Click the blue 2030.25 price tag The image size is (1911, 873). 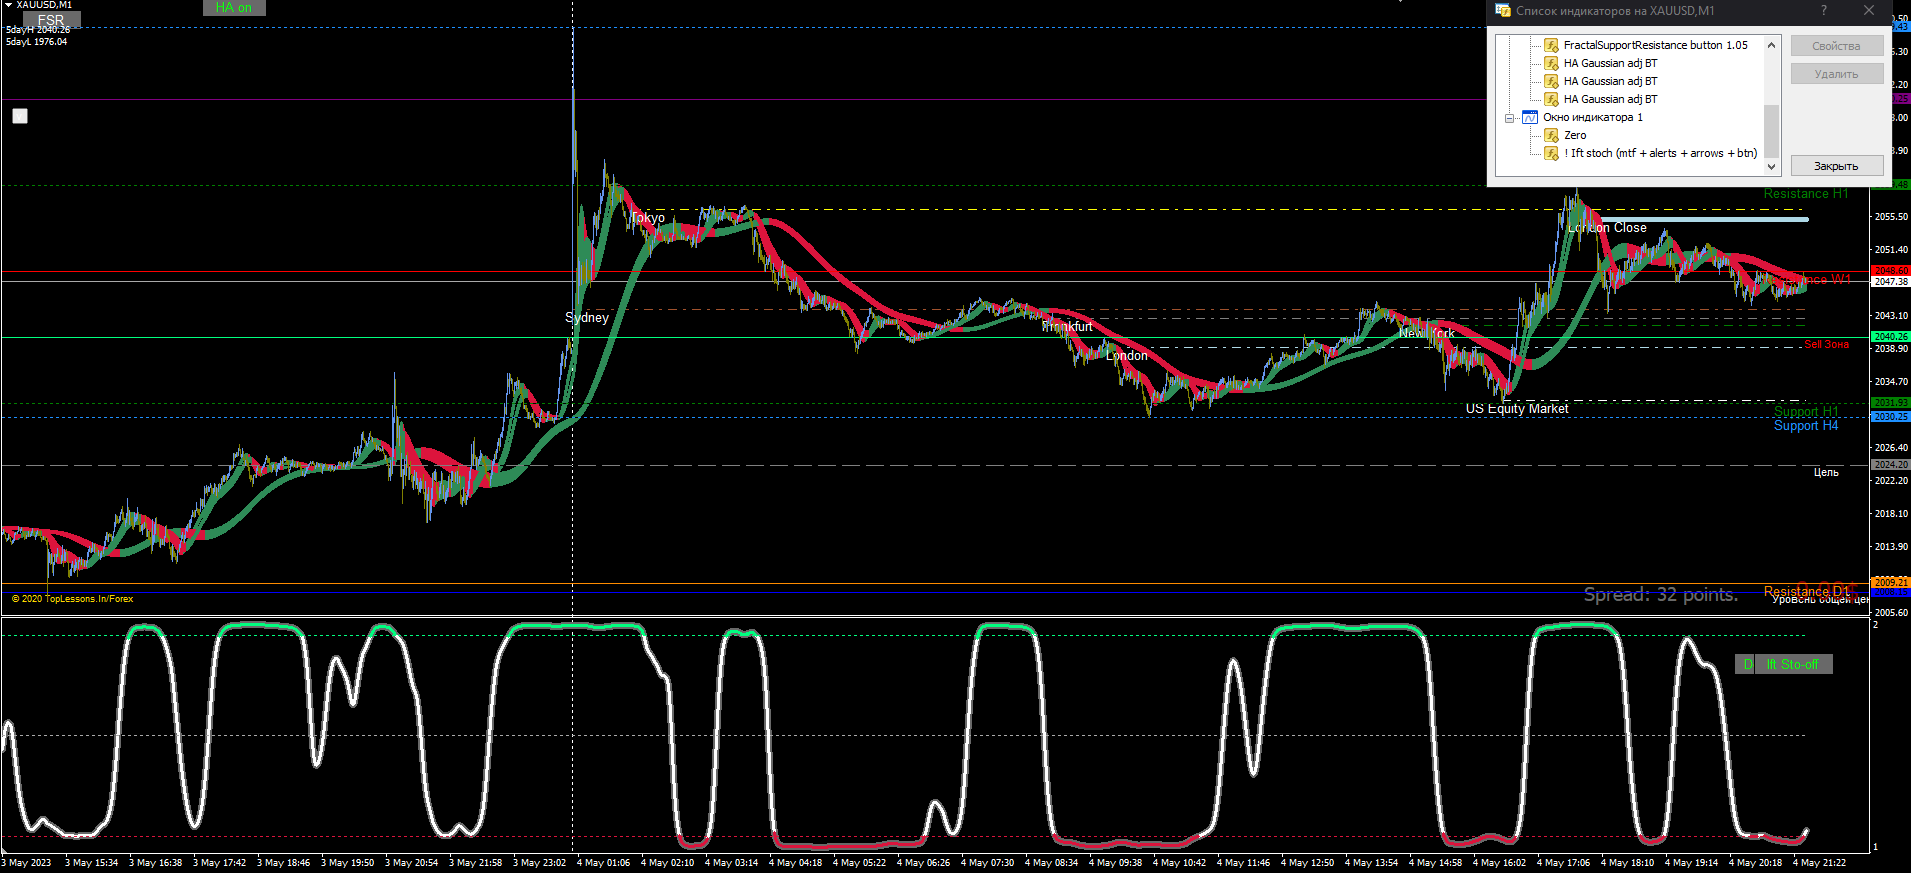[1890, 416]
